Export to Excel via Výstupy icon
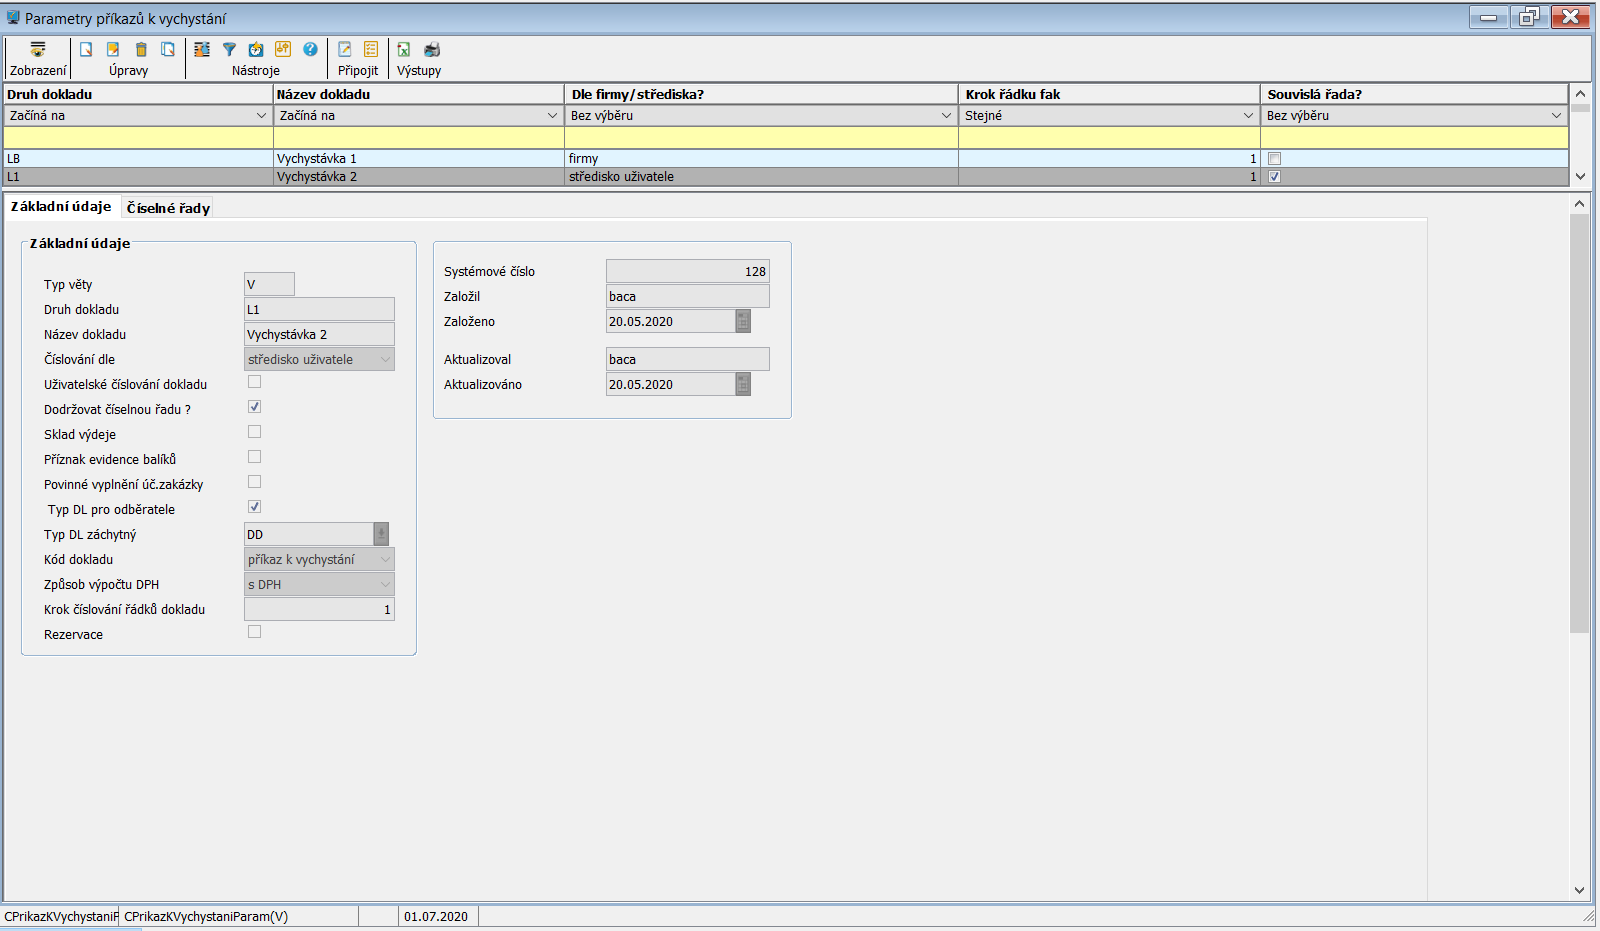This screenshot has height=931, width=1600. pos(404,50)
